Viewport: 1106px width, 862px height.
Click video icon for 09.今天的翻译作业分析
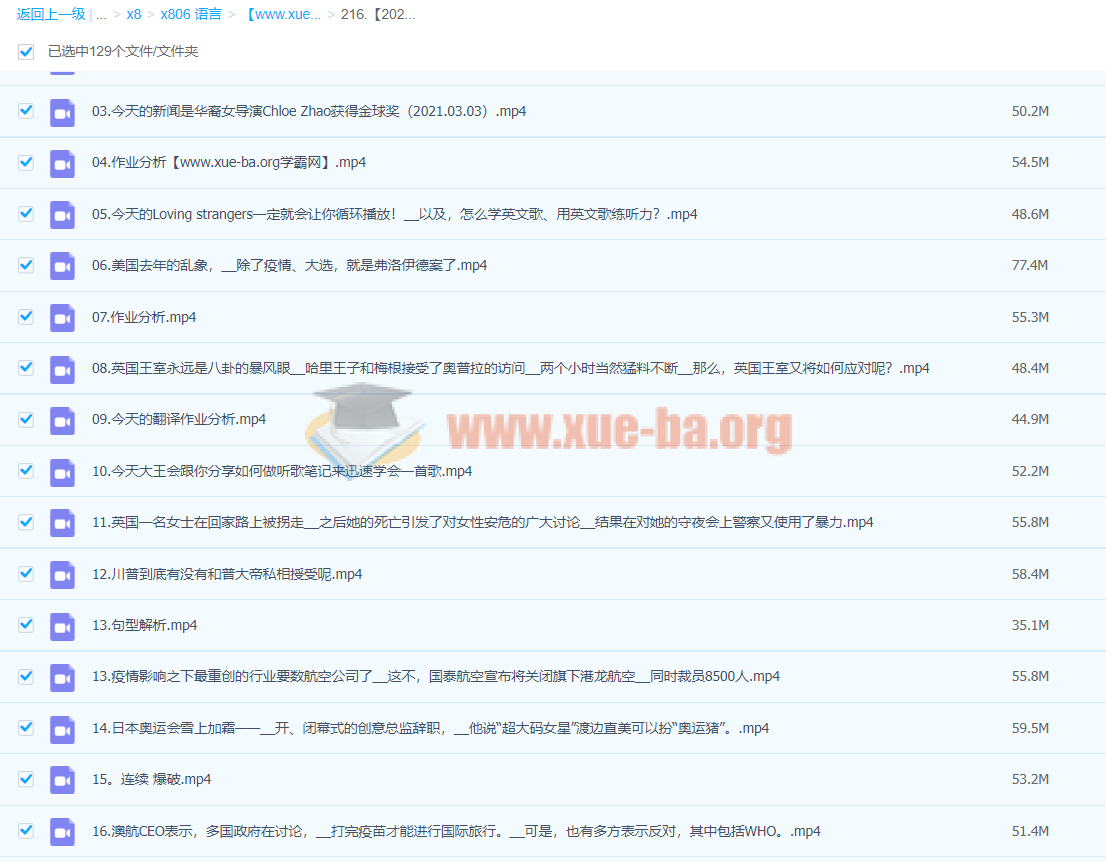click(63, 420)
